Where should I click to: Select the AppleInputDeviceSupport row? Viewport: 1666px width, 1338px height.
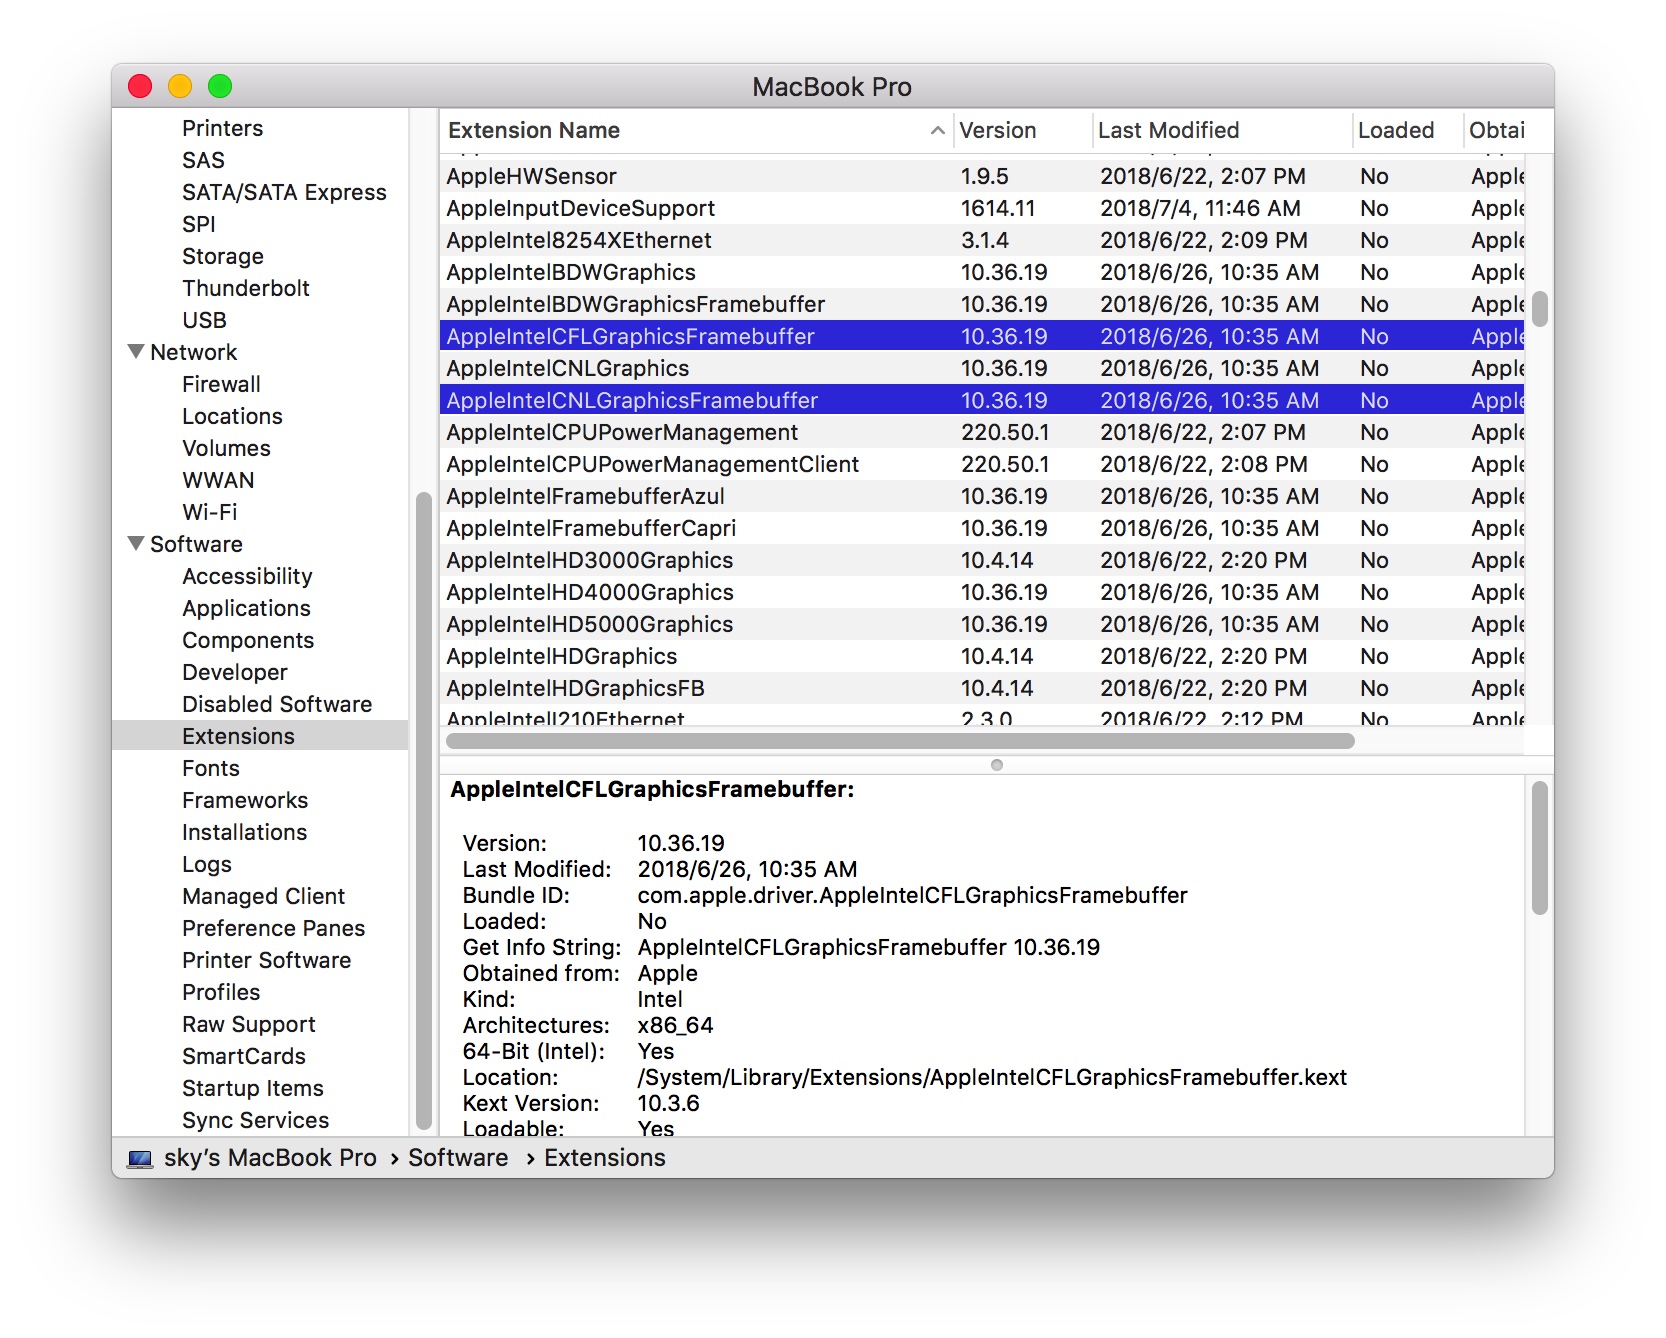[x=982, y=208]
